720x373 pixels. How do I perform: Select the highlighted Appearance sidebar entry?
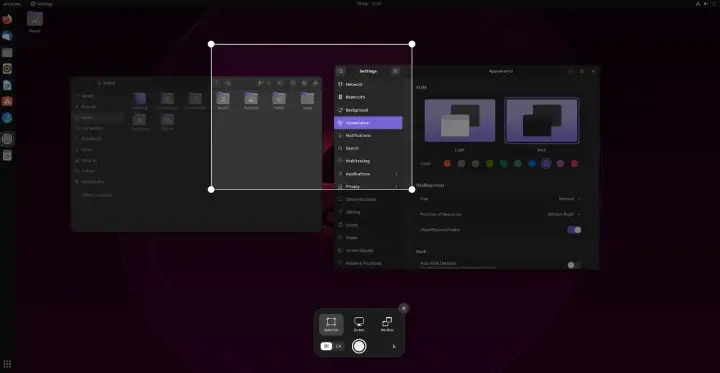pos(368,123)
